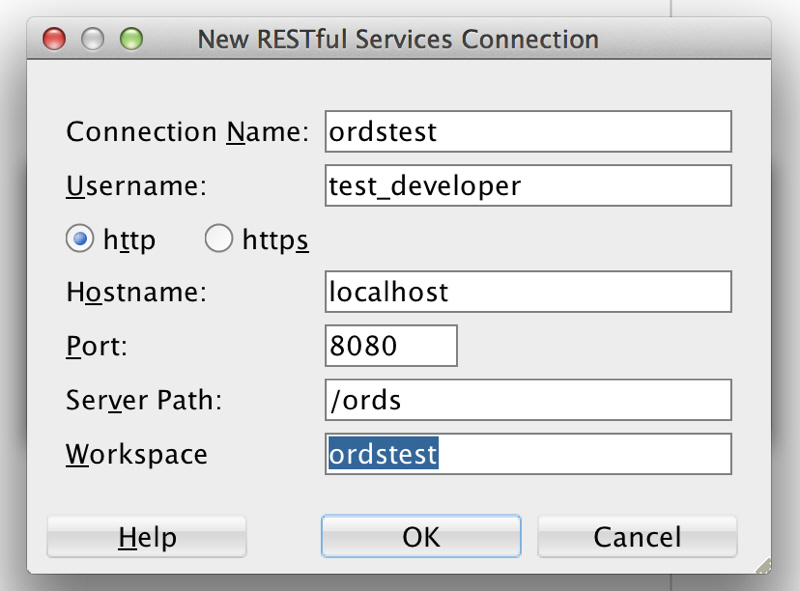Click the Port field showing 8080

click(391, 346)
